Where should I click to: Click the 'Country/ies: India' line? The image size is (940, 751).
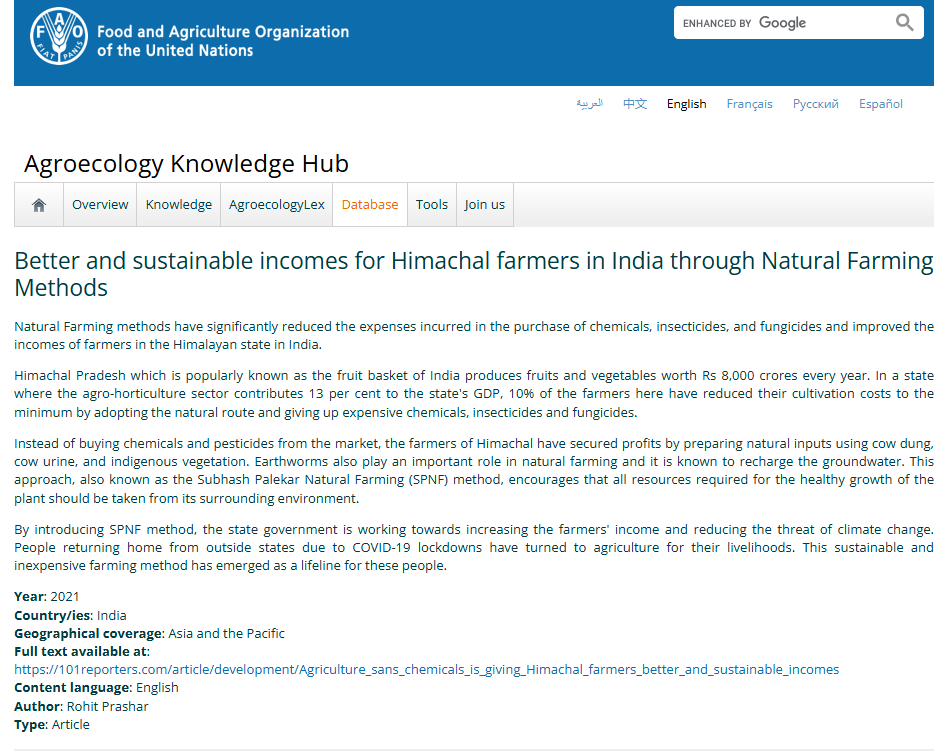(70, 616)
